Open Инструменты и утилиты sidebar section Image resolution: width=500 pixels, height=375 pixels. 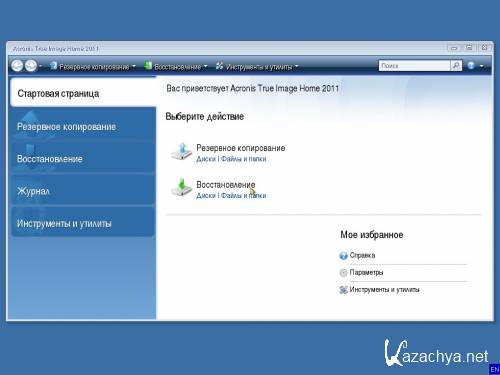coord(83,223)
